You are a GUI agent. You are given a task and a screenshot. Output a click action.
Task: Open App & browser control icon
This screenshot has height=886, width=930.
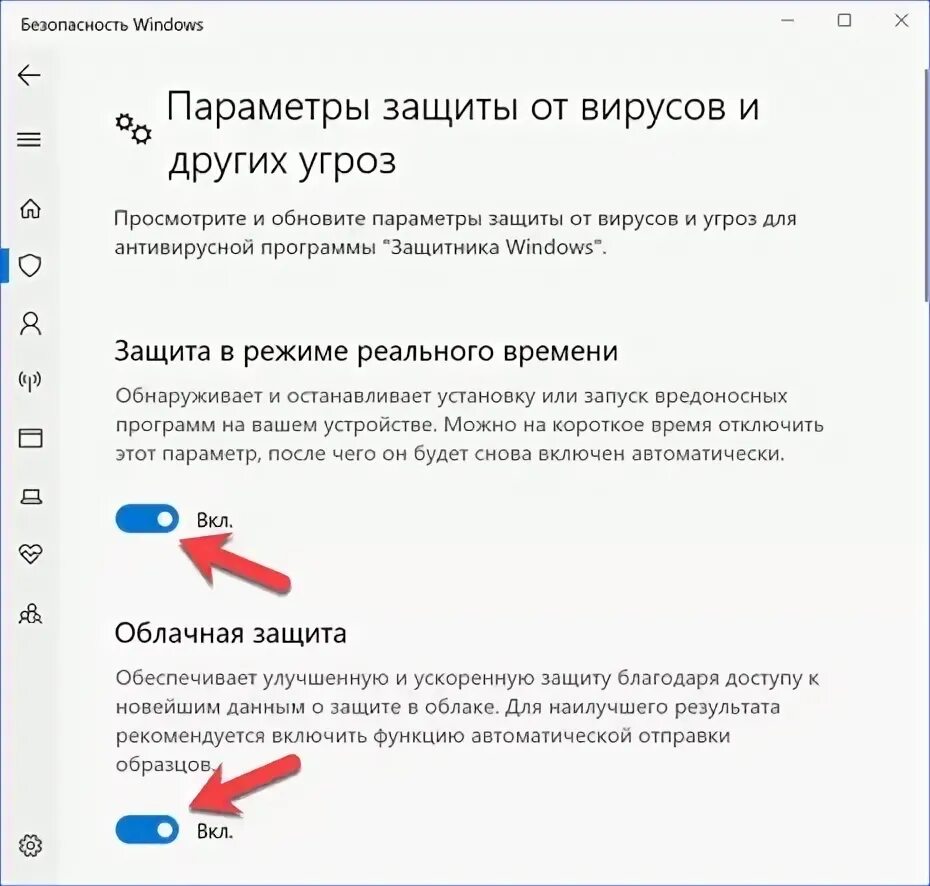30,438
